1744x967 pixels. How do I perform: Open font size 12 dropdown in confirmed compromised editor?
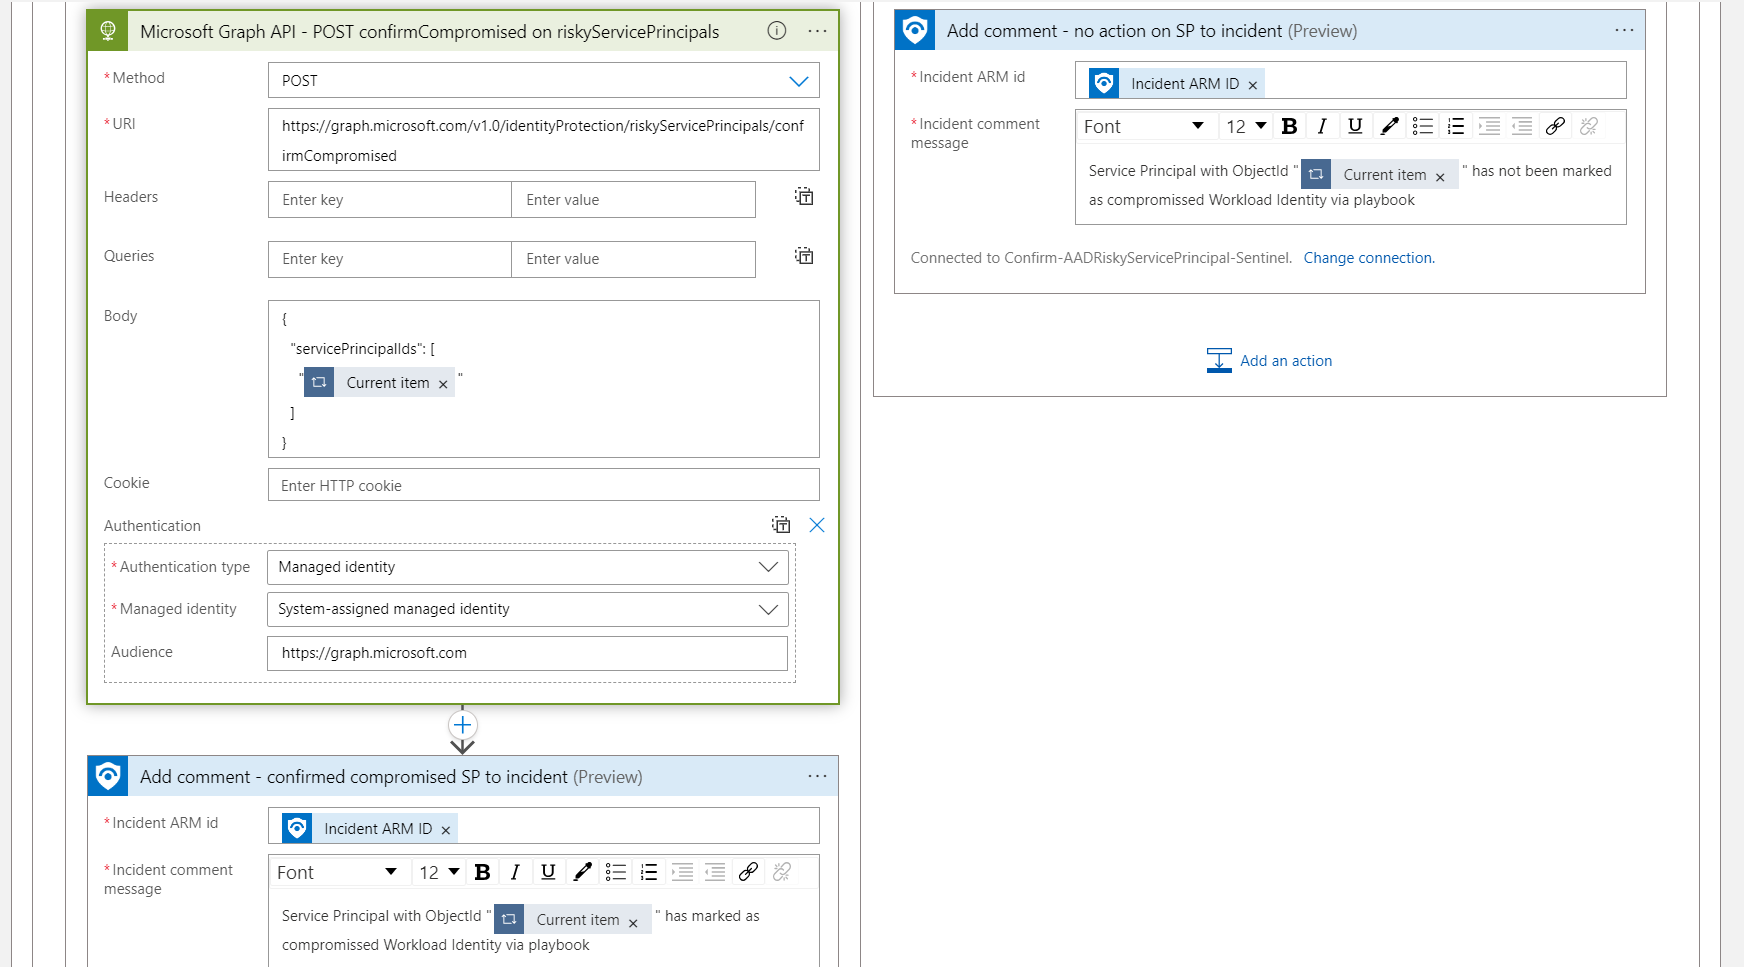(440, 872)
